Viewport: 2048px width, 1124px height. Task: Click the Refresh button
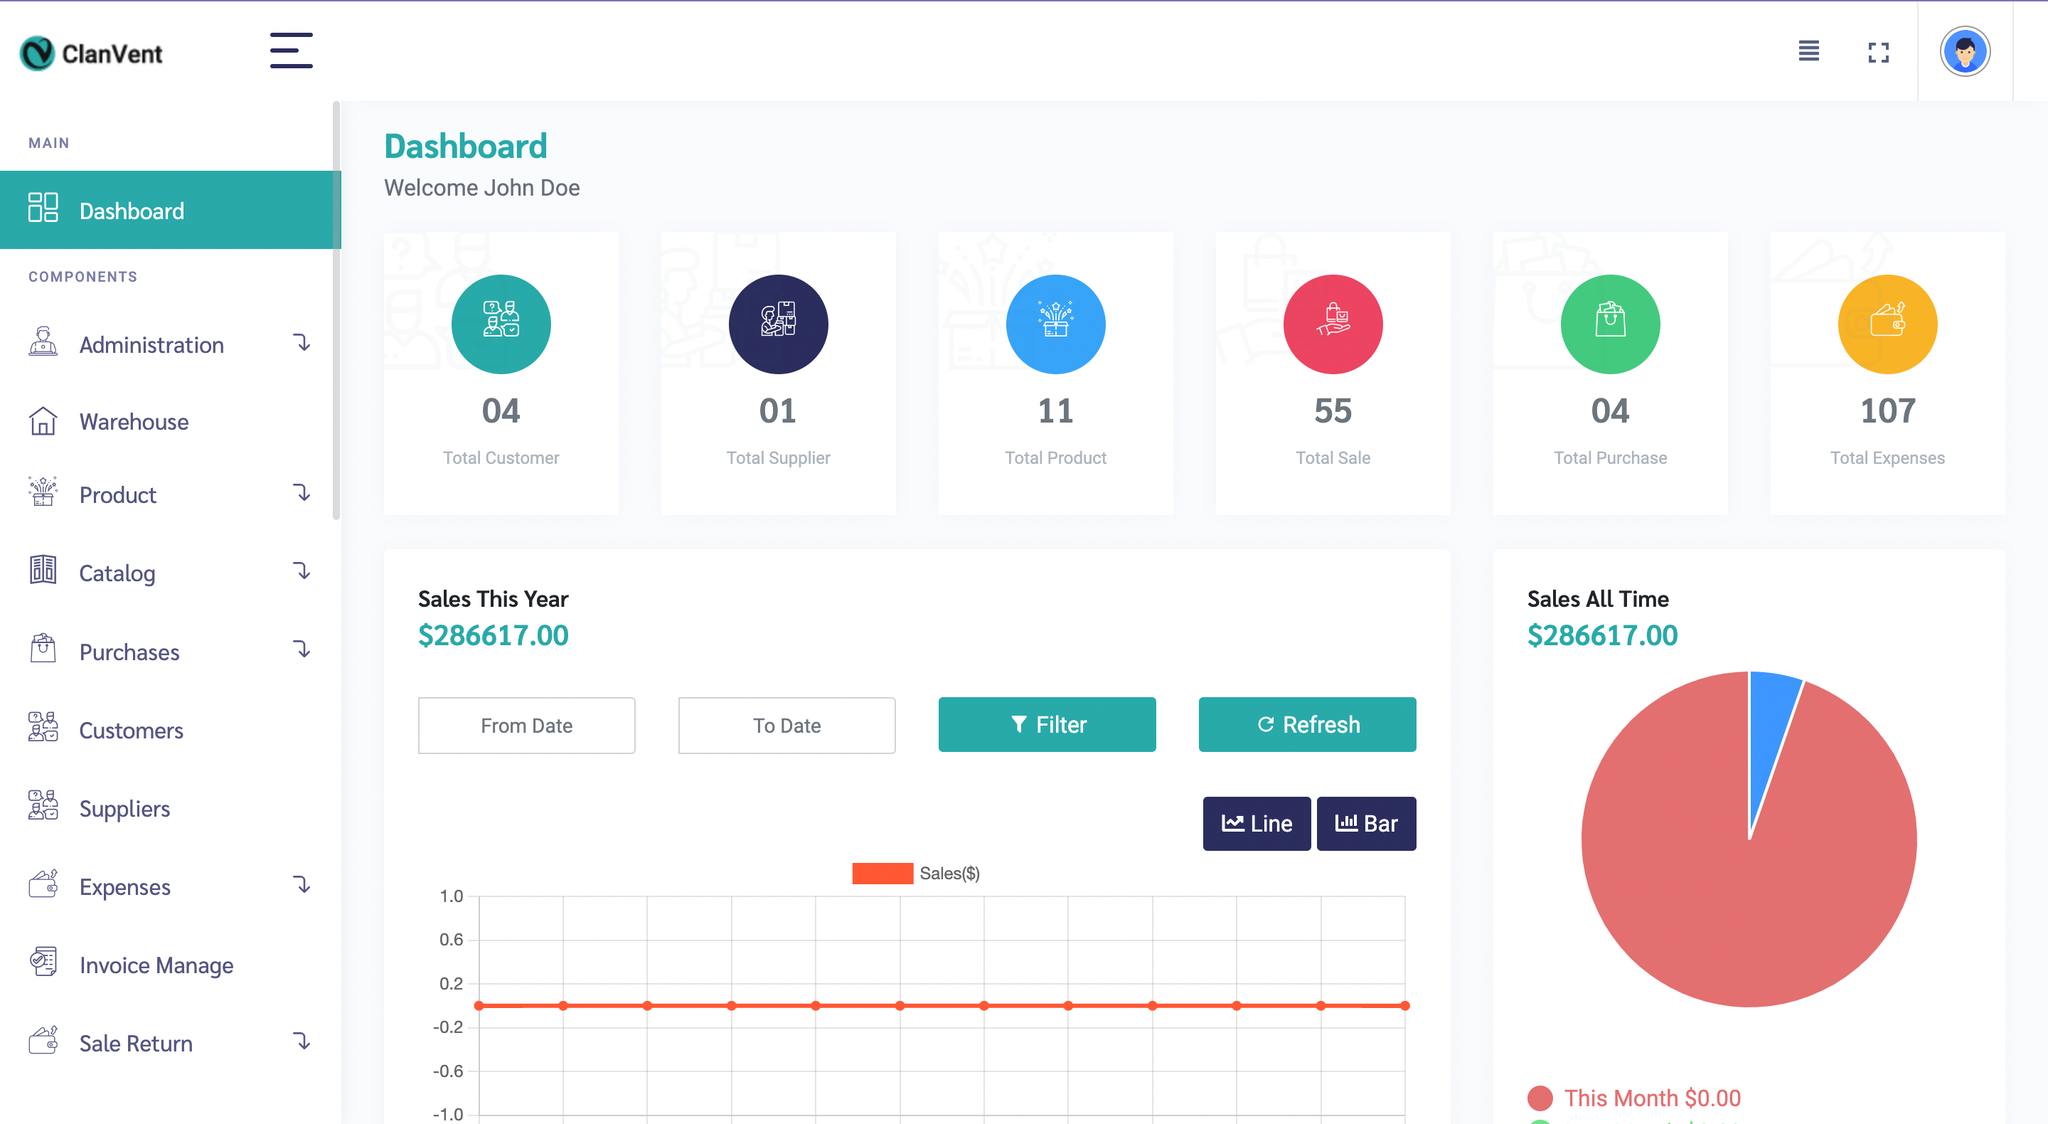pyautogui.click(x=1307, y=724)
